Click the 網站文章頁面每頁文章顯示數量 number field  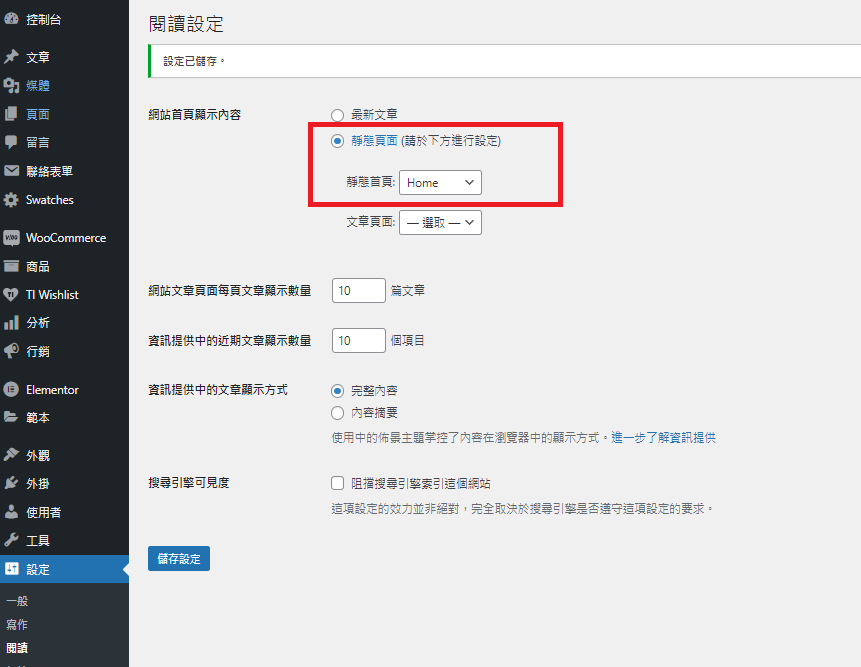coord(358,290)
